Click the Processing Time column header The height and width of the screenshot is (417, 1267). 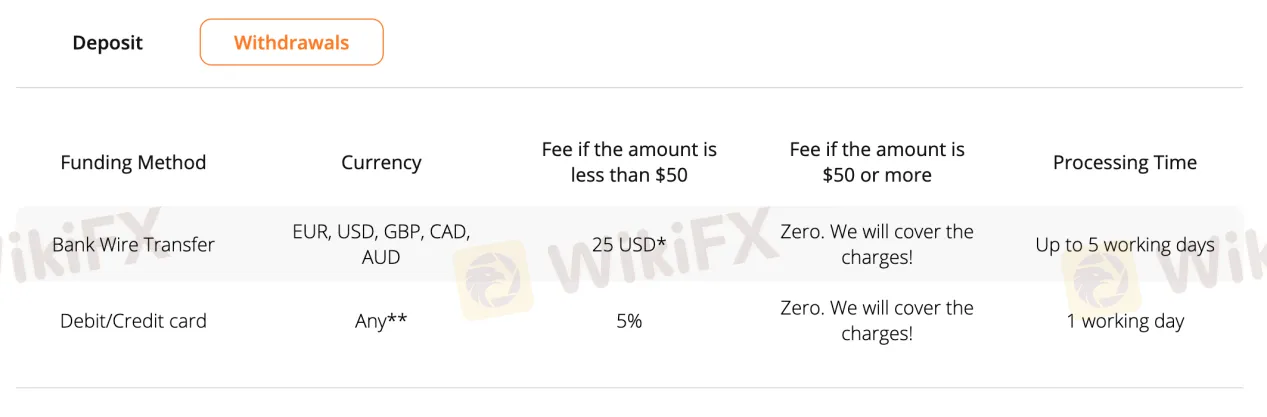1124,163
